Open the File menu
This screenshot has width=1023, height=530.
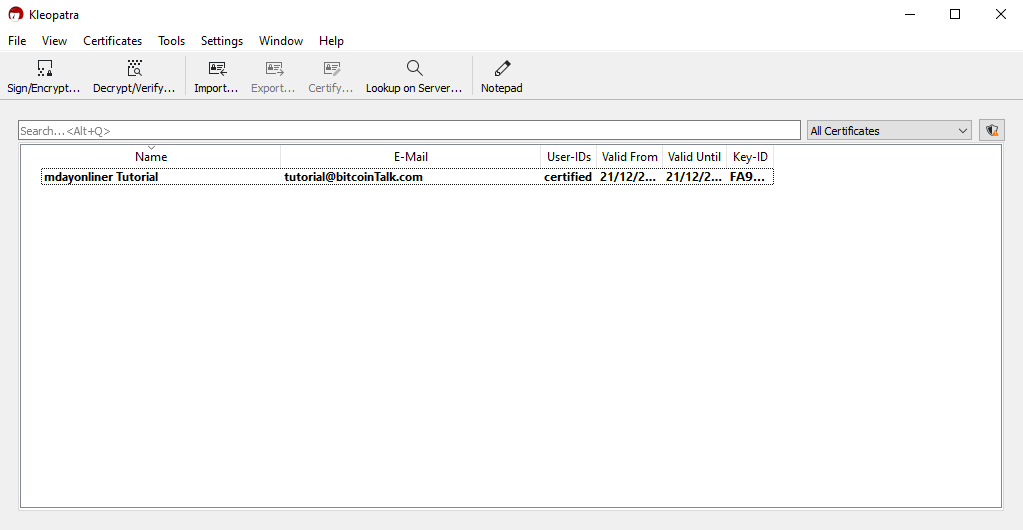coord(17,40)
